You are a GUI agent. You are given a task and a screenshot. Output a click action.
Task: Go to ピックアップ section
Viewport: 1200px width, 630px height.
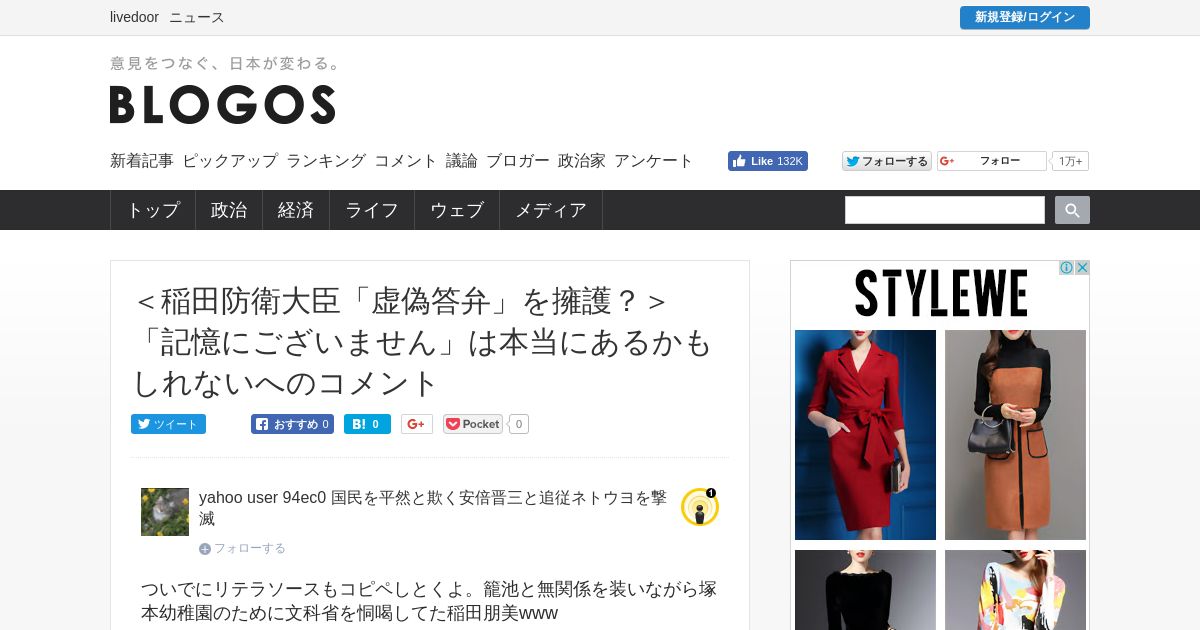pos(230,161)
